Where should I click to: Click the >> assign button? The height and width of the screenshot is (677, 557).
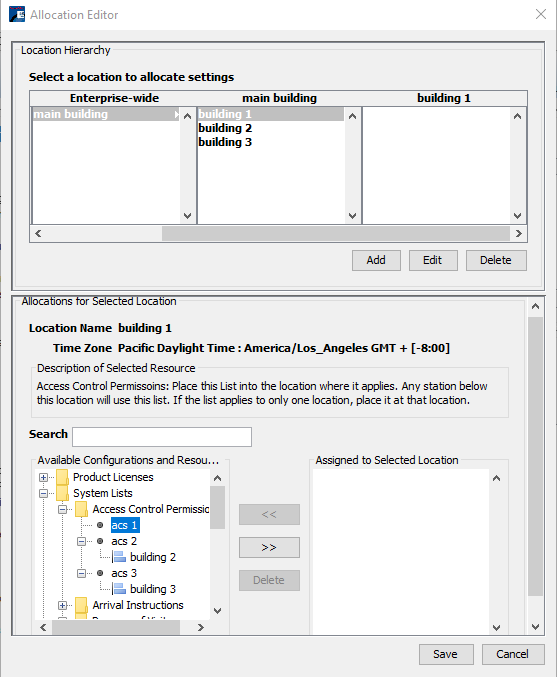tap(269, 547)
